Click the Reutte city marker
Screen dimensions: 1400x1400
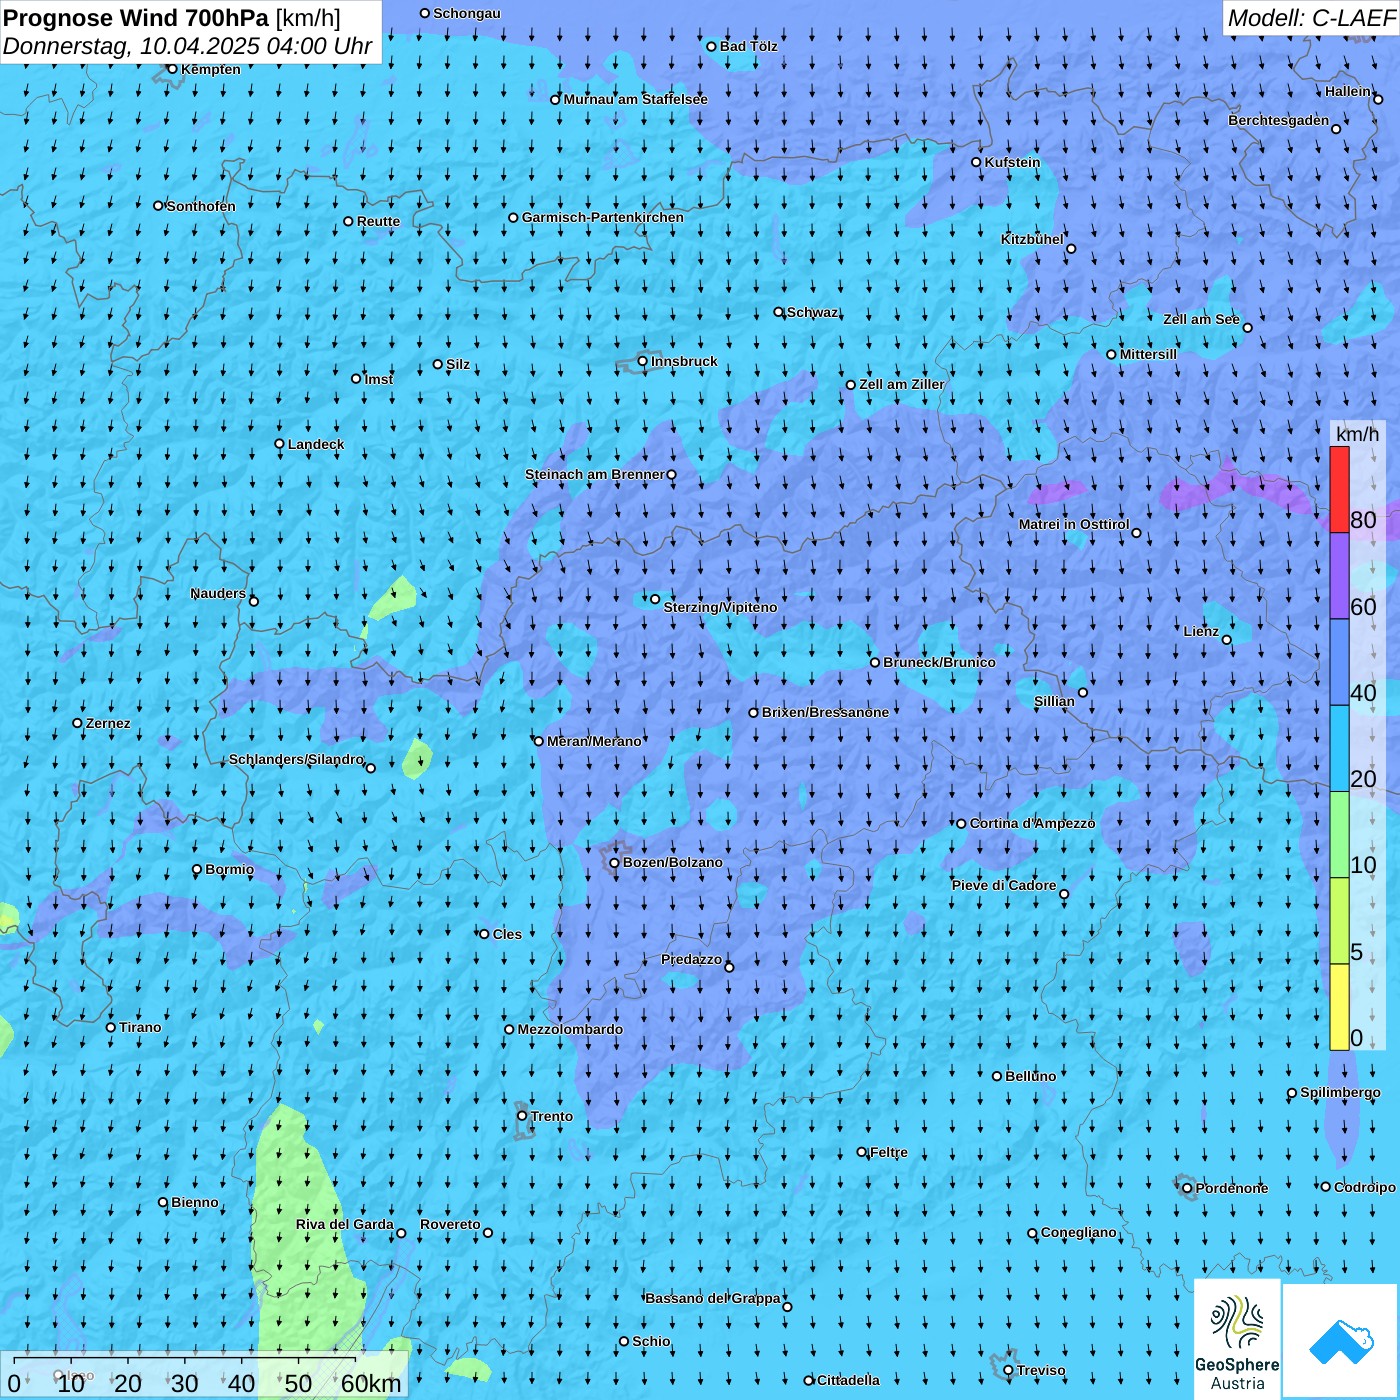pyautogui.click(x=348, y=222)
